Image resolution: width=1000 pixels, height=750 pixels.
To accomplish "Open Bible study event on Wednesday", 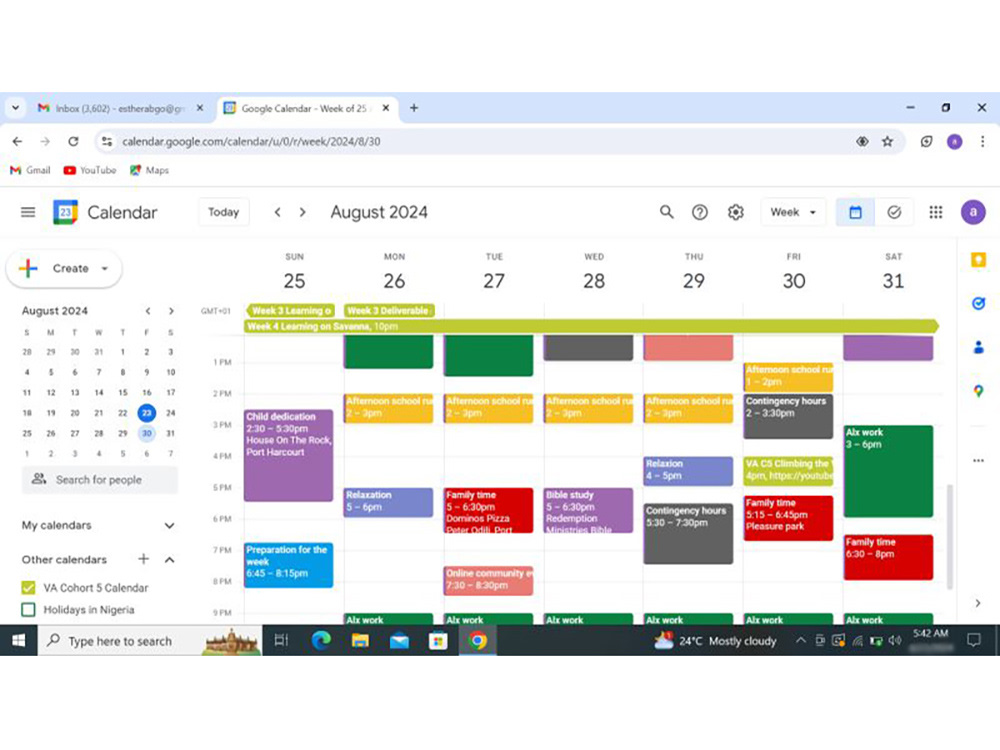I will coord(588,511).
